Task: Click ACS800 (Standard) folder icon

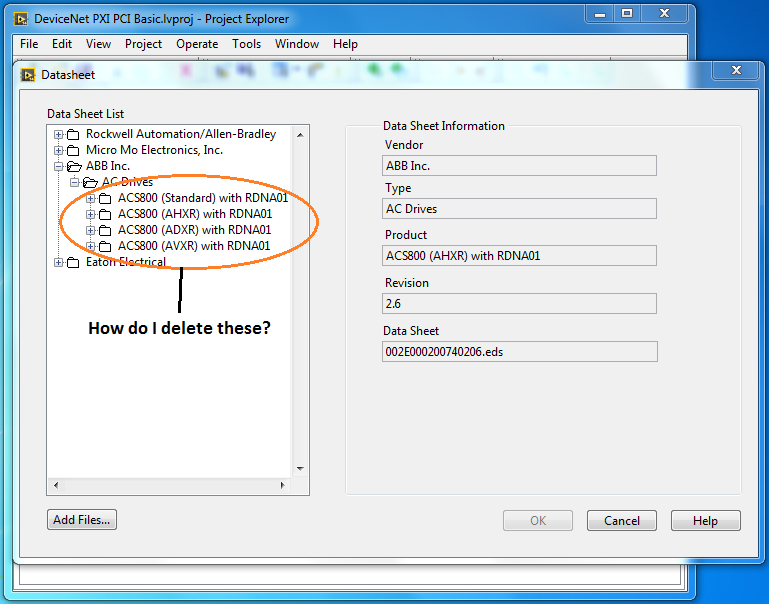Action: tap(104, 199)
